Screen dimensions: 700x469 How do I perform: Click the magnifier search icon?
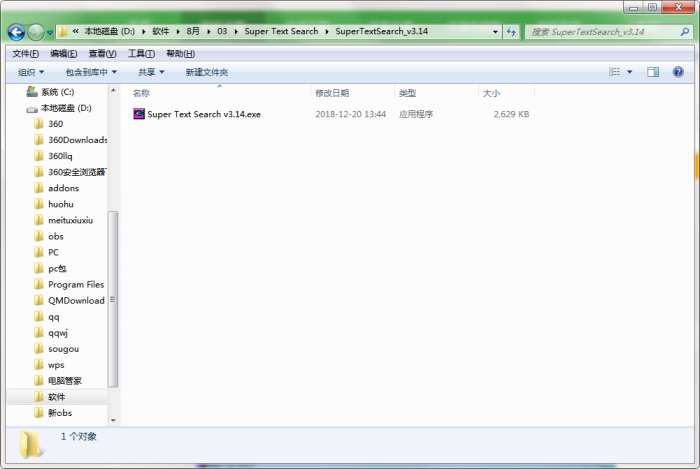coord(684,32)
